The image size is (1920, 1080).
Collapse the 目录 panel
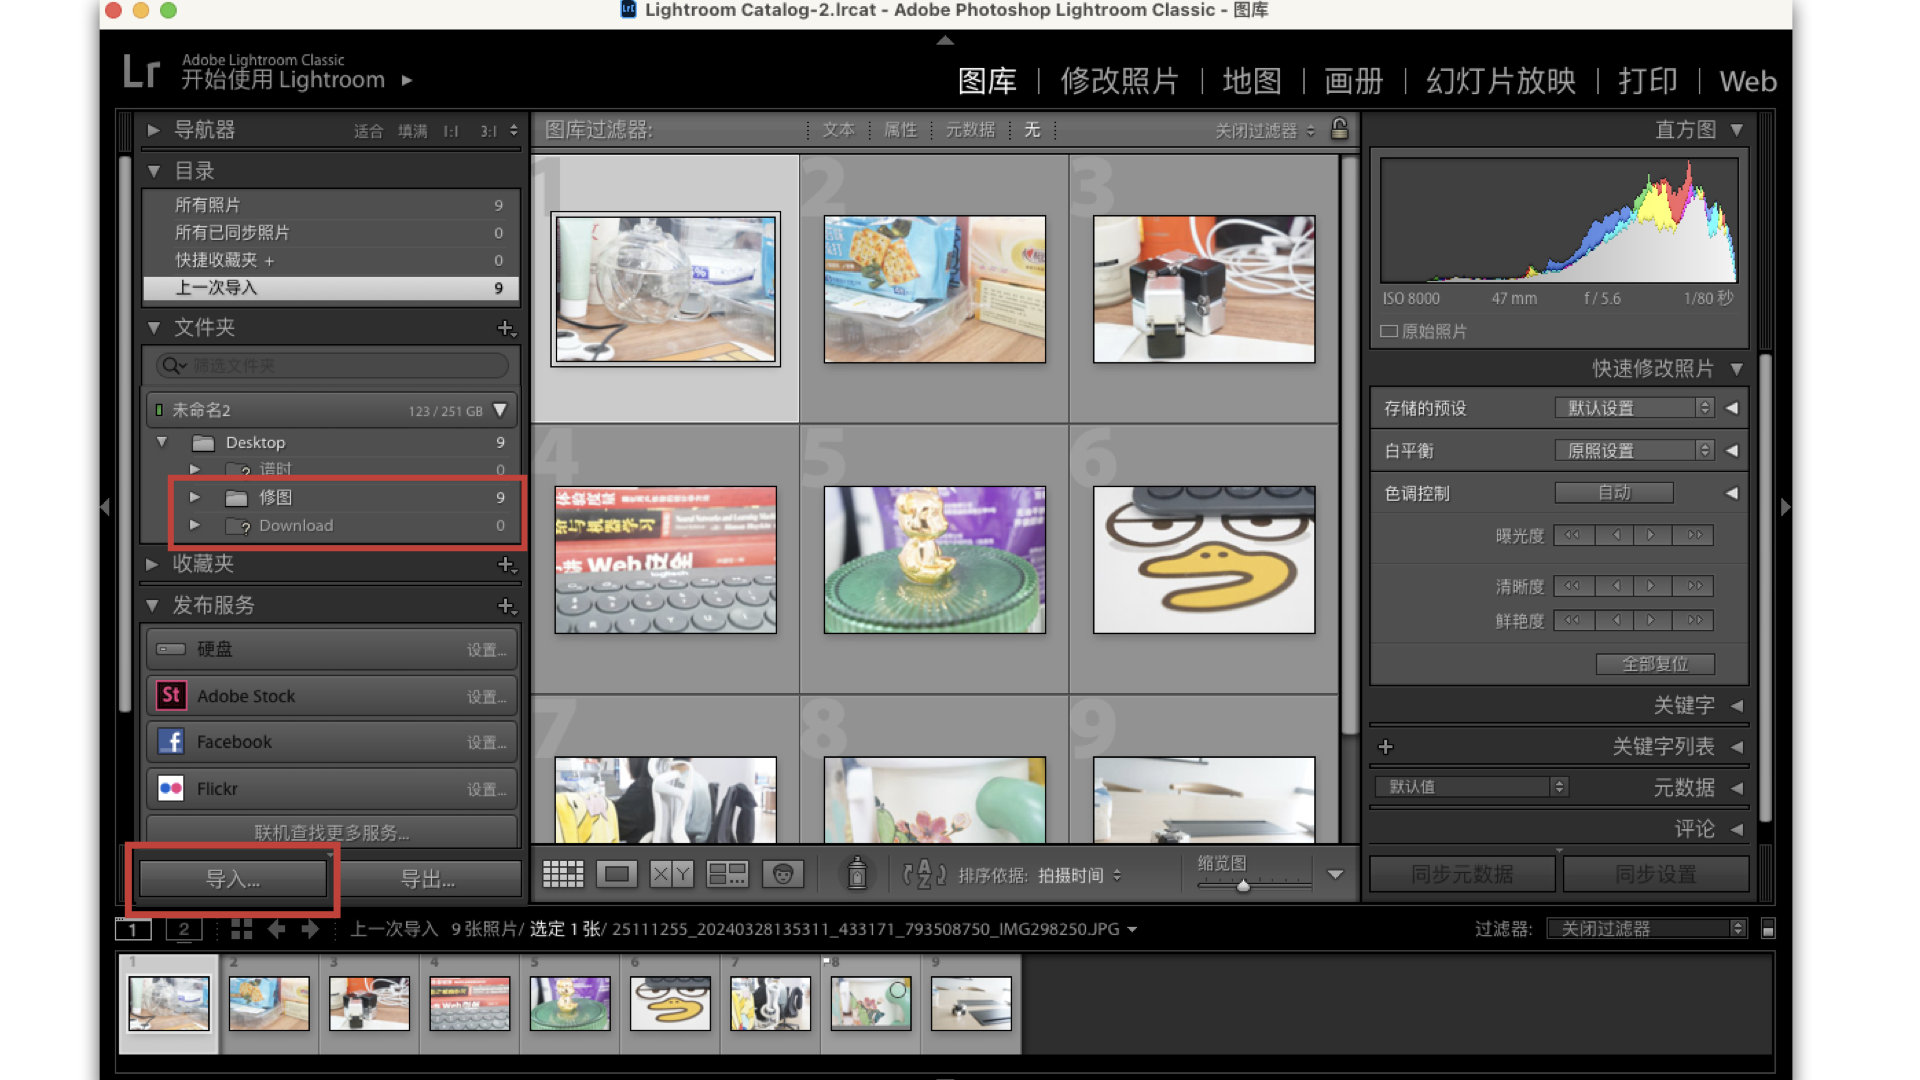click(154, 171)
